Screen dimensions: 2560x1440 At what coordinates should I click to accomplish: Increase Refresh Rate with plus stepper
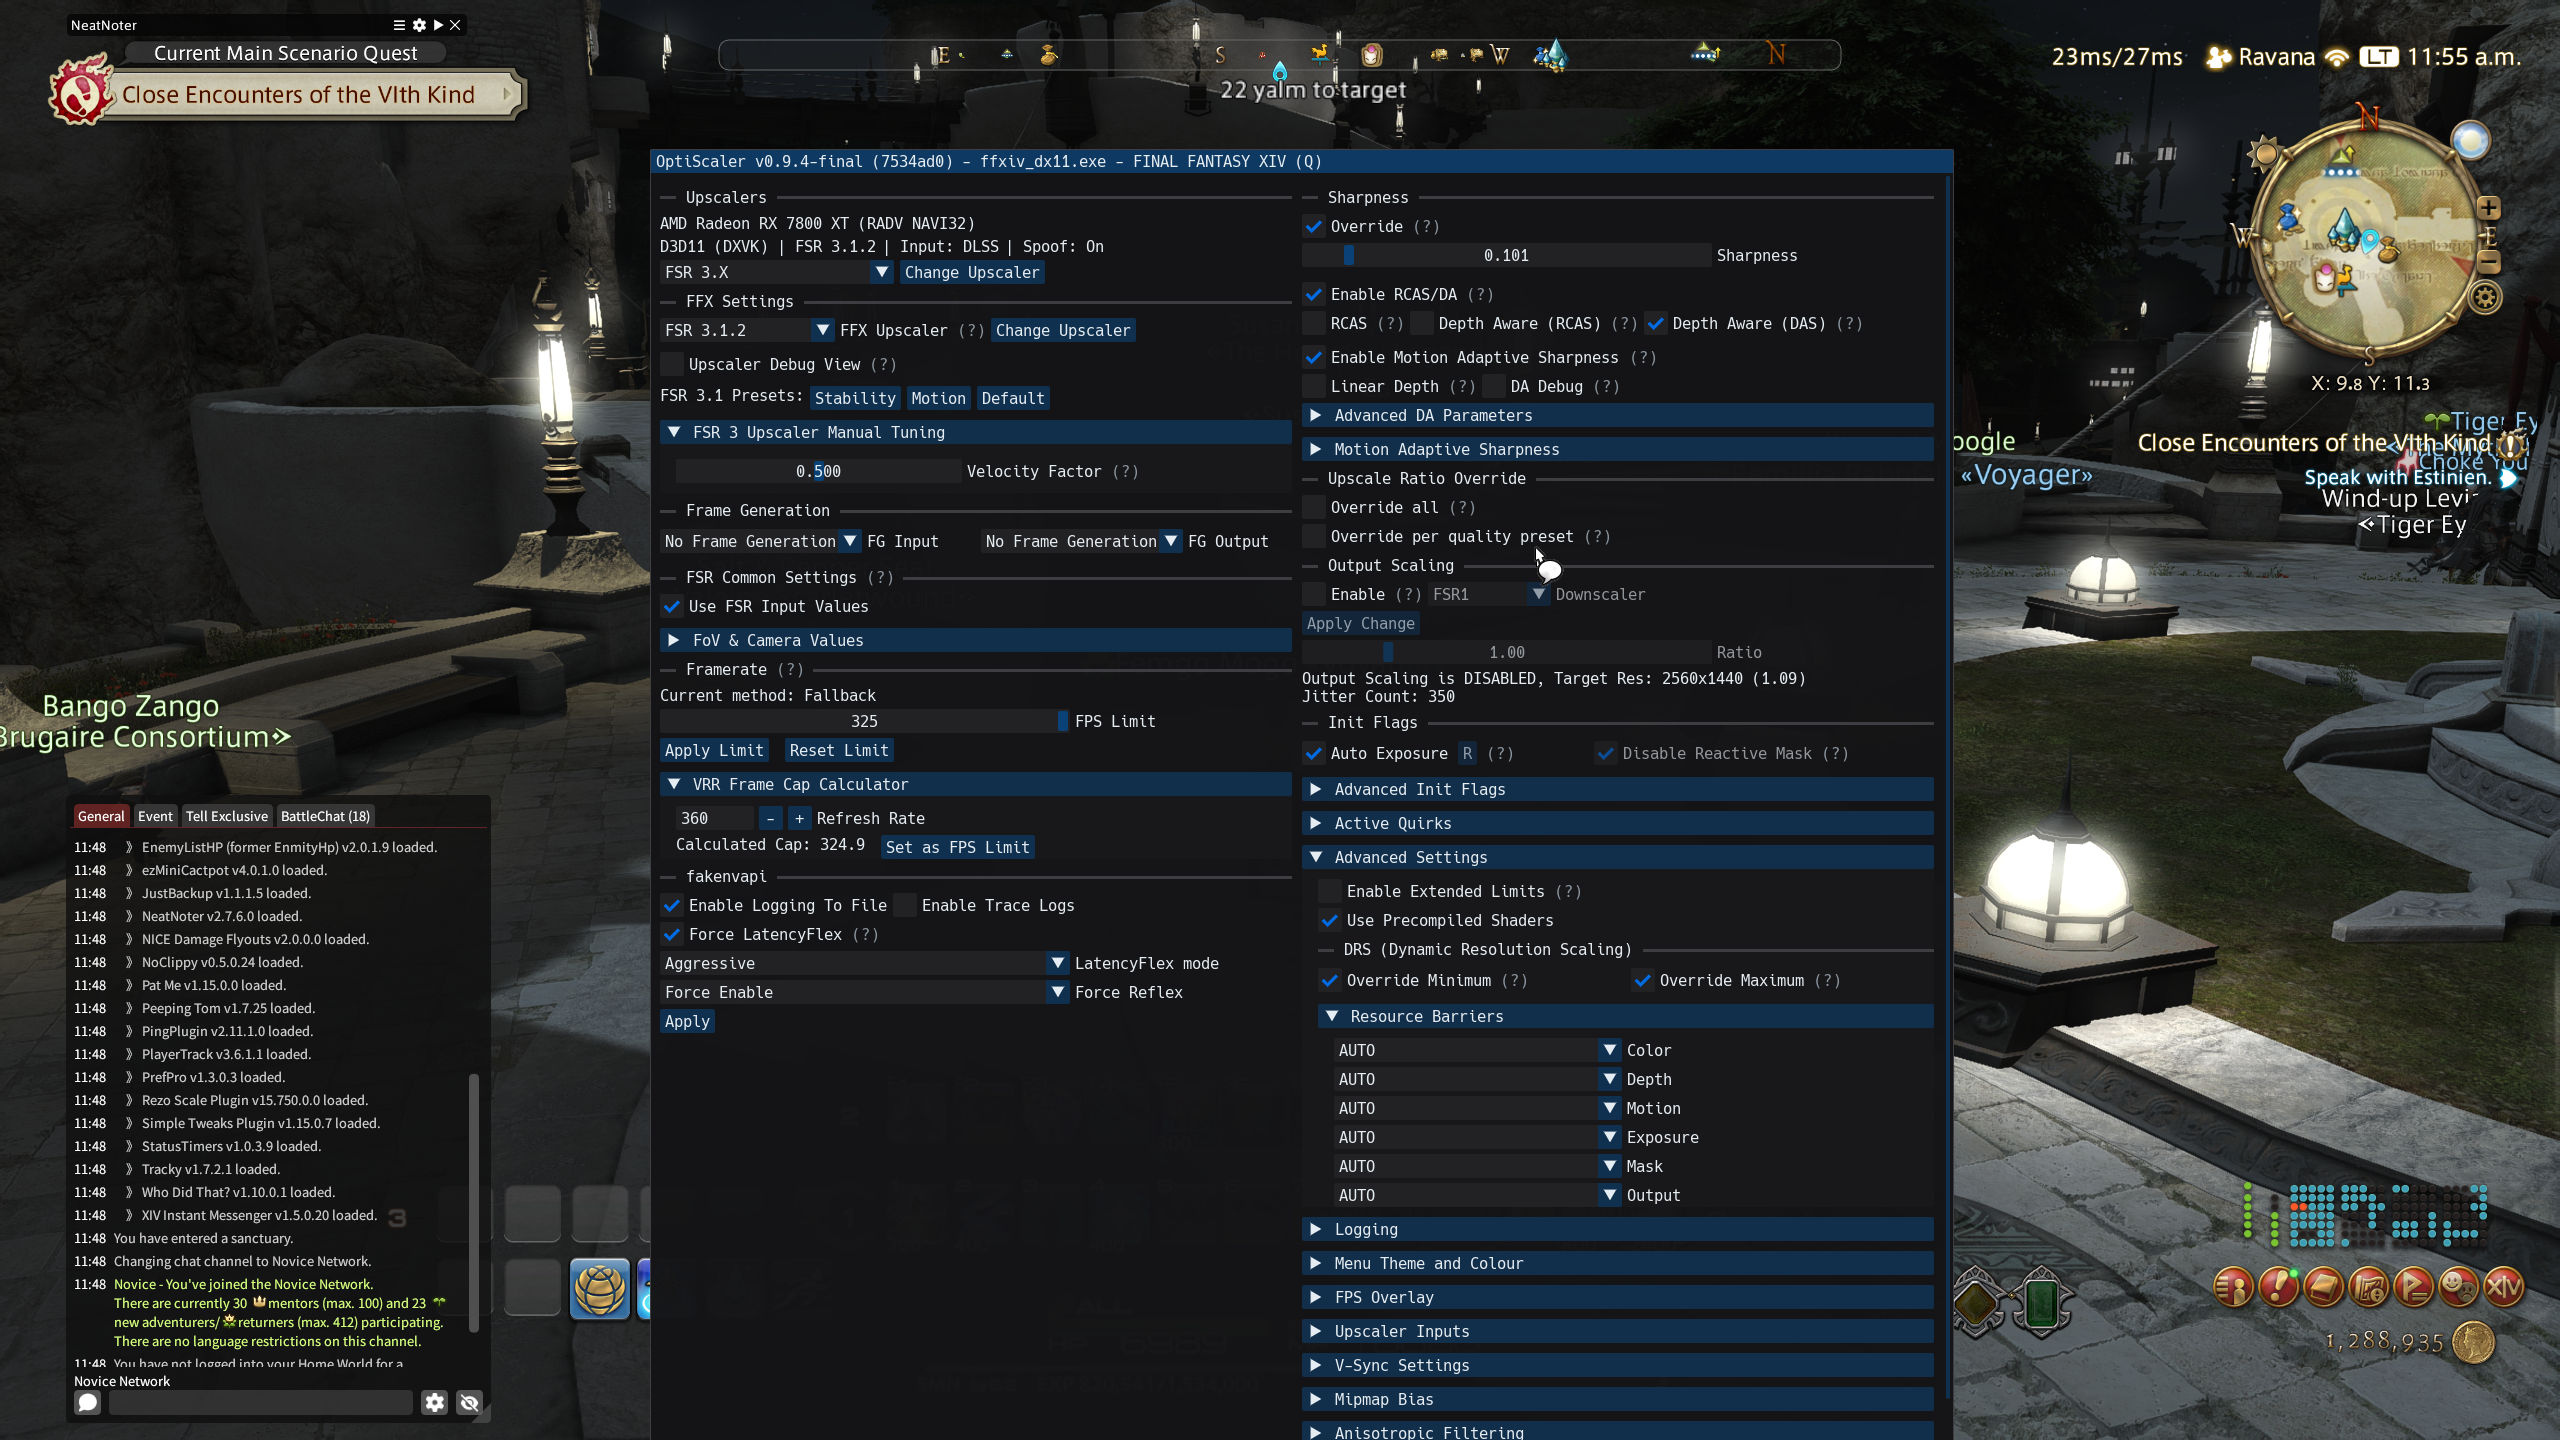coord(799,819)
